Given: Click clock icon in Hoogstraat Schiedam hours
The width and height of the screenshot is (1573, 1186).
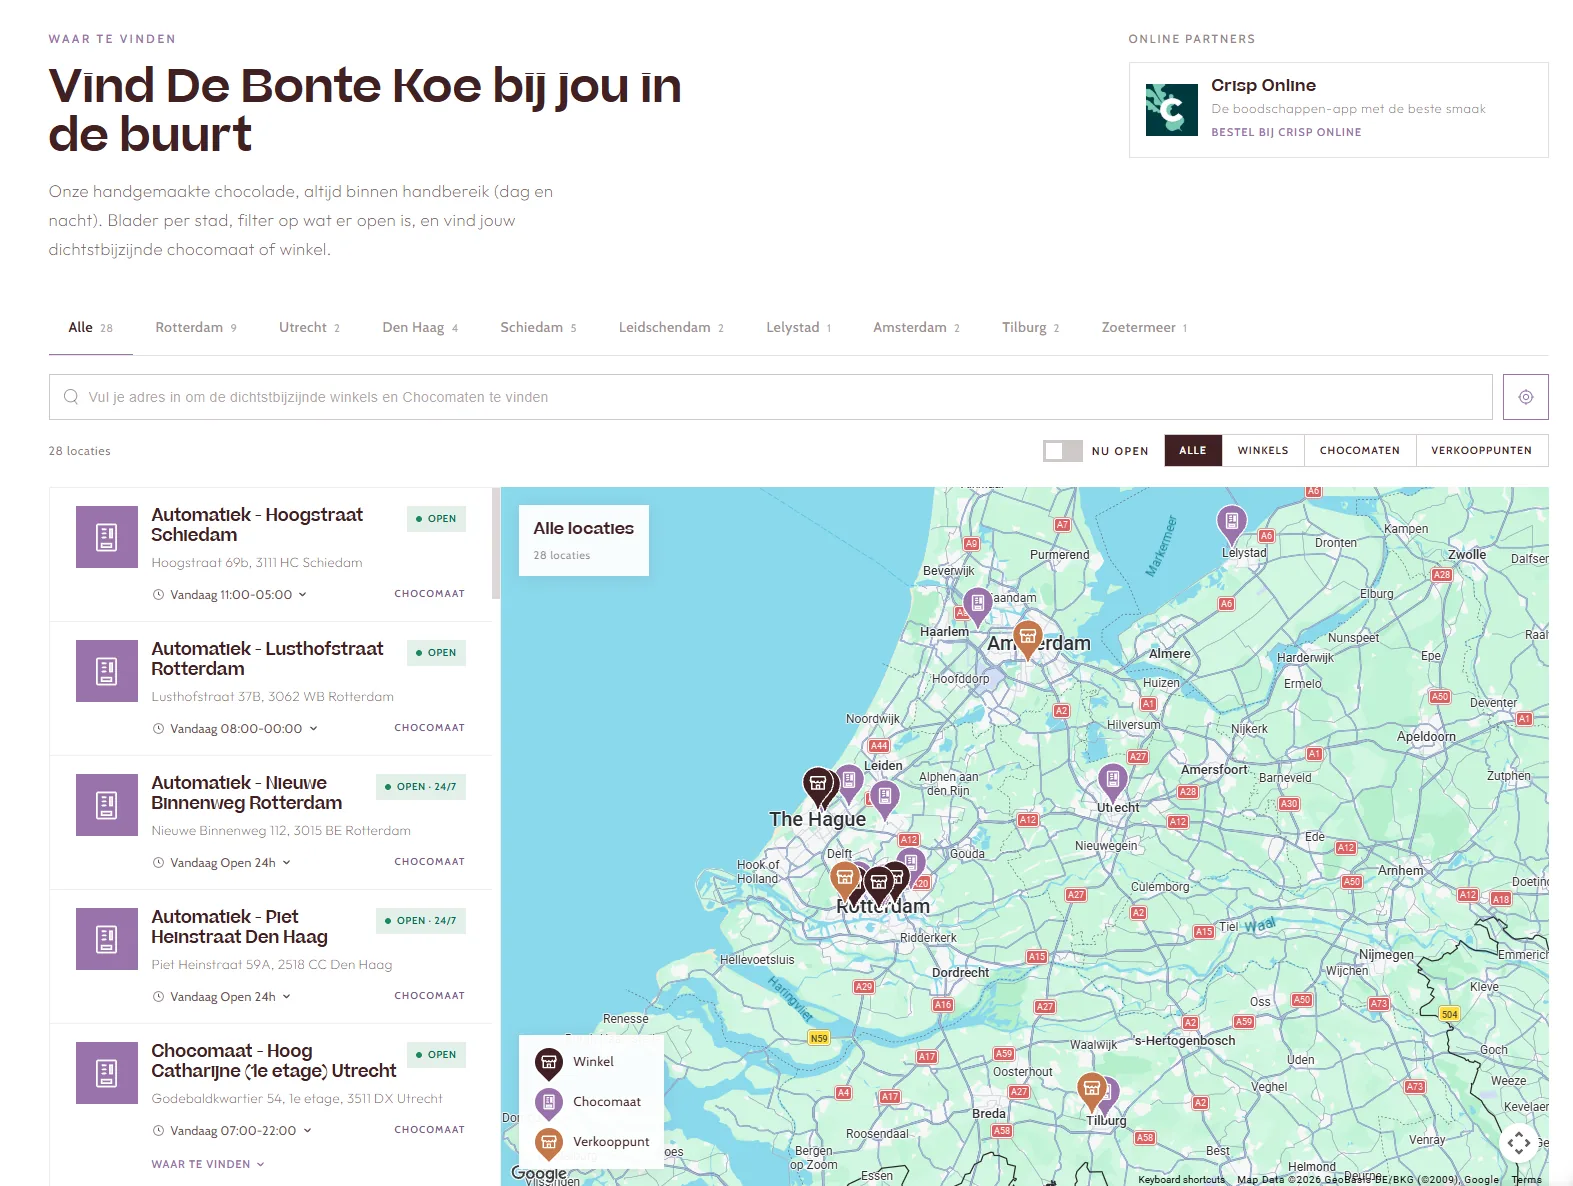Looking at the screenshot, I should pyautogui.click(x=158, y=594).
